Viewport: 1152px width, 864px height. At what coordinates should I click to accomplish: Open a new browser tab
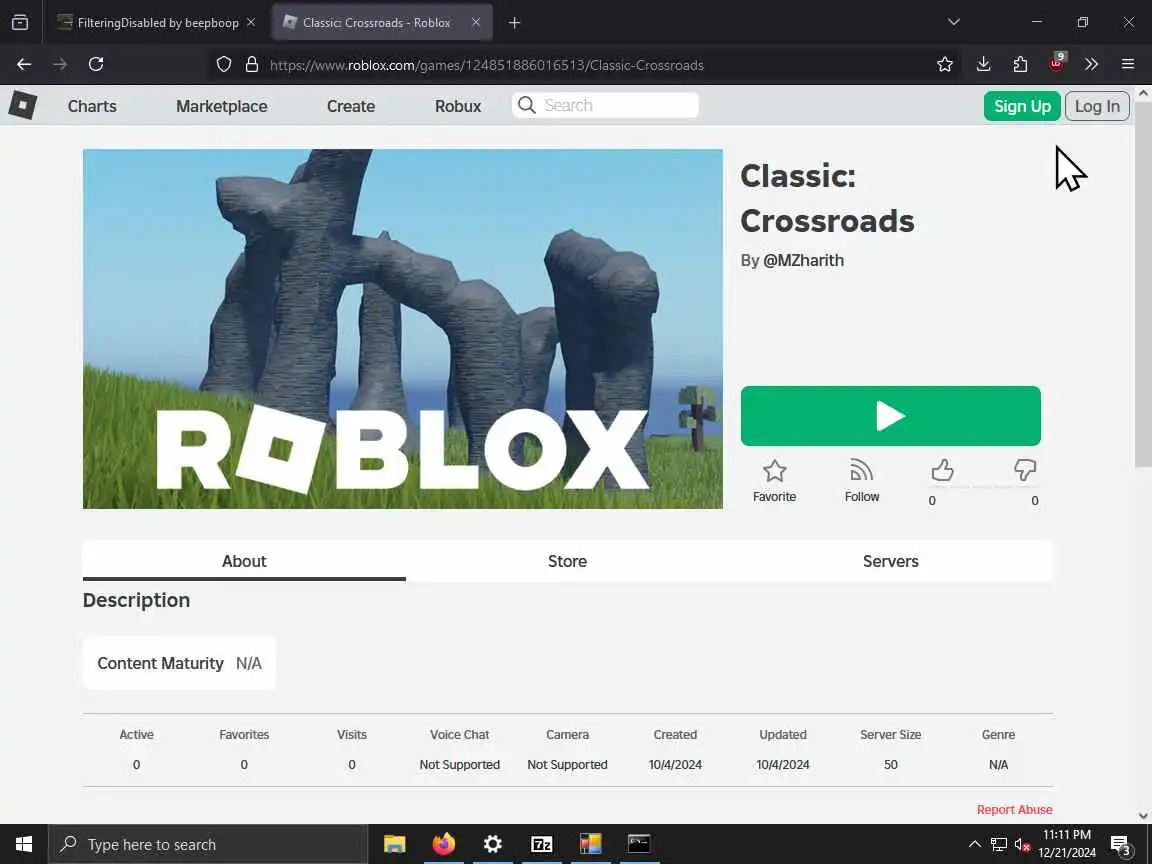514,23
